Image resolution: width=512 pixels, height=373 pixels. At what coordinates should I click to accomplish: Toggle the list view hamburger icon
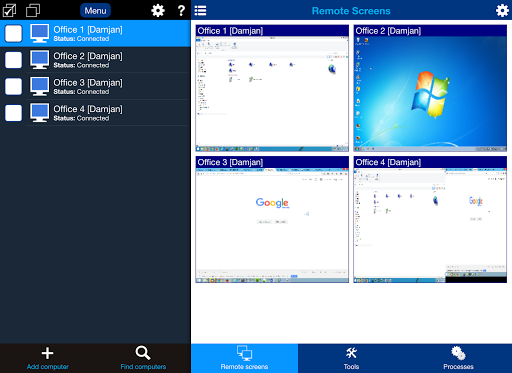pos(200,10)
